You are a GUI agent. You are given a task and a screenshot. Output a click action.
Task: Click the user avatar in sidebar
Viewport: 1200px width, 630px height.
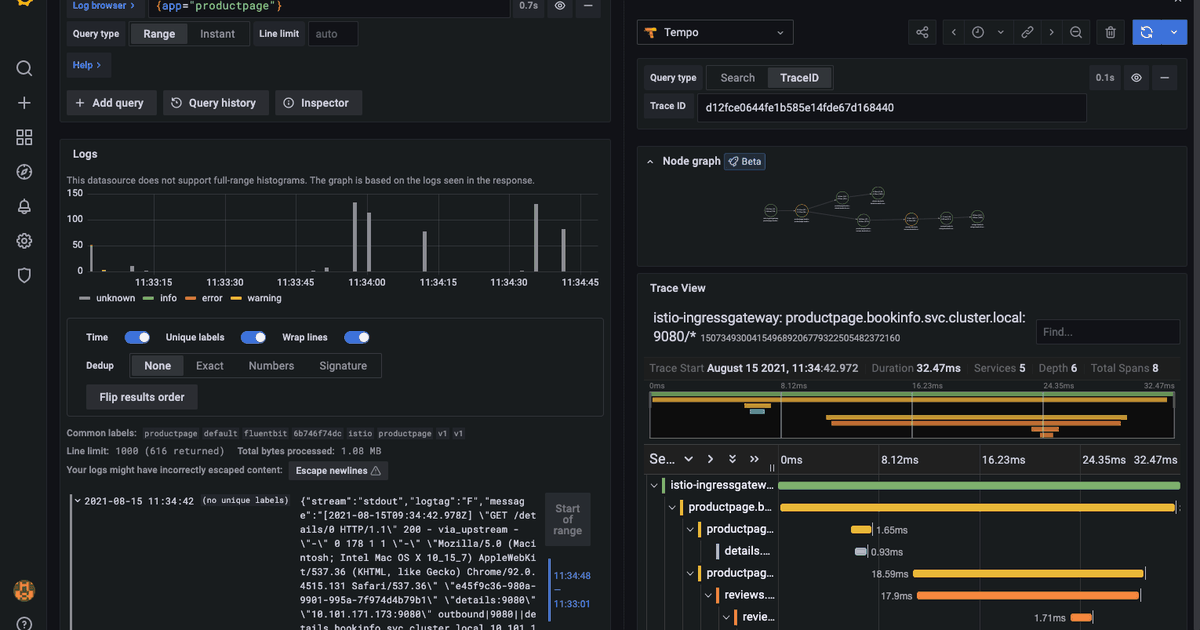pyautogui.click(x=24, y=591)
